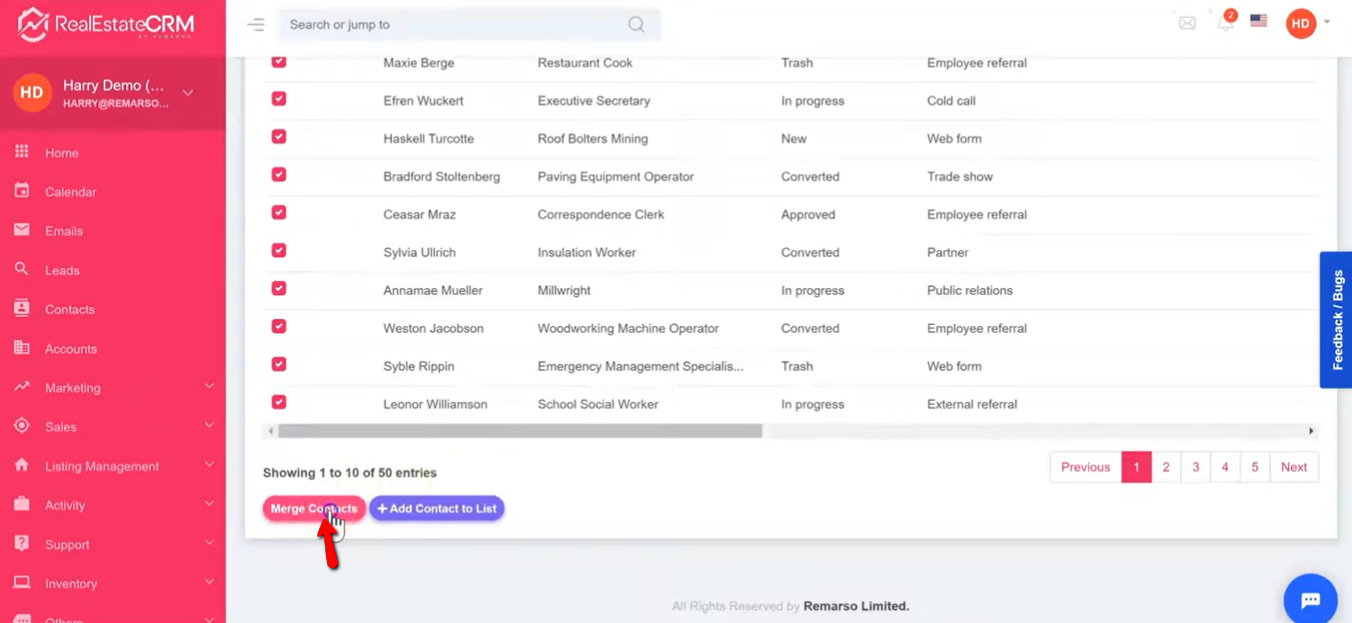Open the blue chat bubble widget
Image resolution: width=1352 pixels, height=623 pixels.
point(1310,600)
